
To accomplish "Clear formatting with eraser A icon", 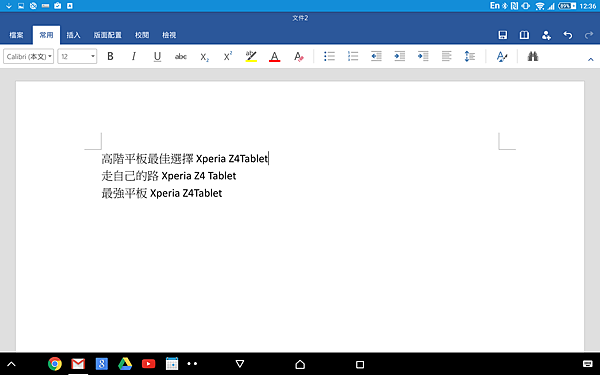I will point(298,57).
